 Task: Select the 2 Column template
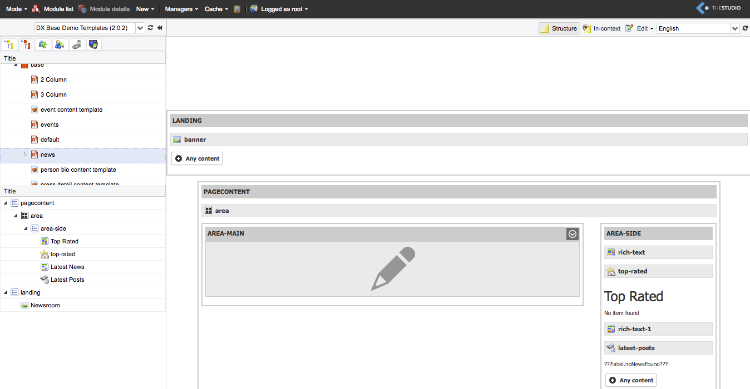(x=54, y=79)
